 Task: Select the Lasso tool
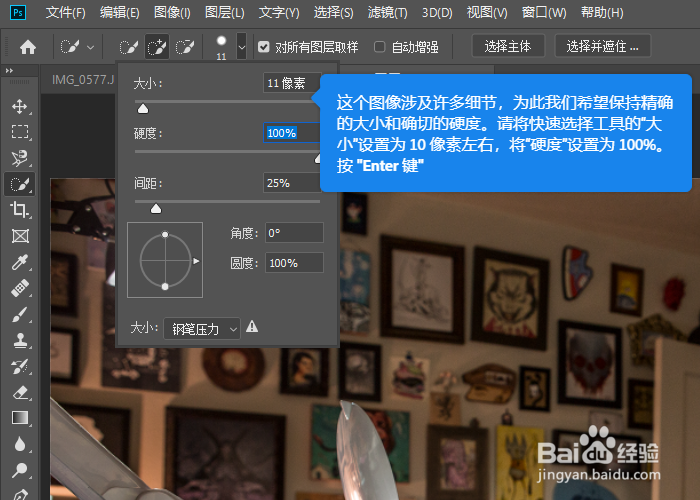tap(20, 158)
